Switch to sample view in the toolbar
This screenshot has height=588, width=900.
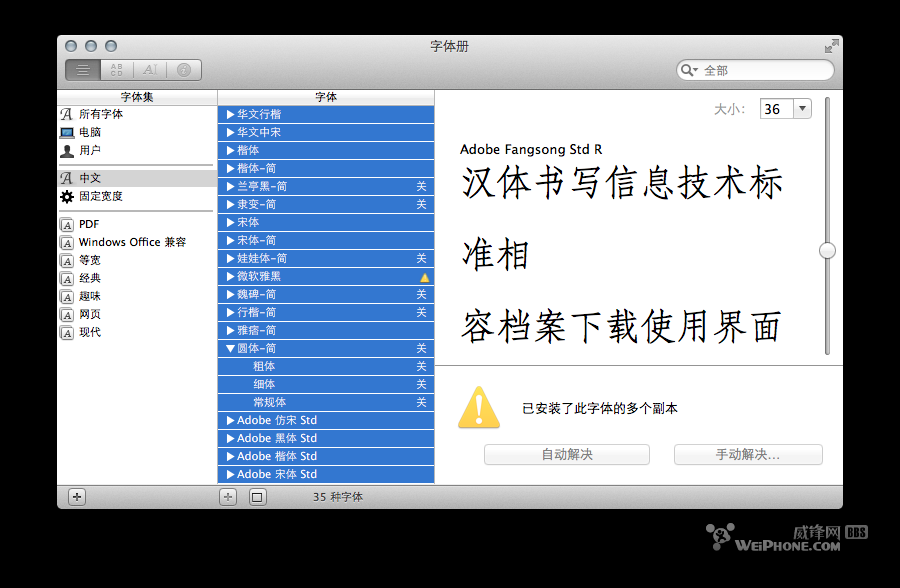[116, 69]
